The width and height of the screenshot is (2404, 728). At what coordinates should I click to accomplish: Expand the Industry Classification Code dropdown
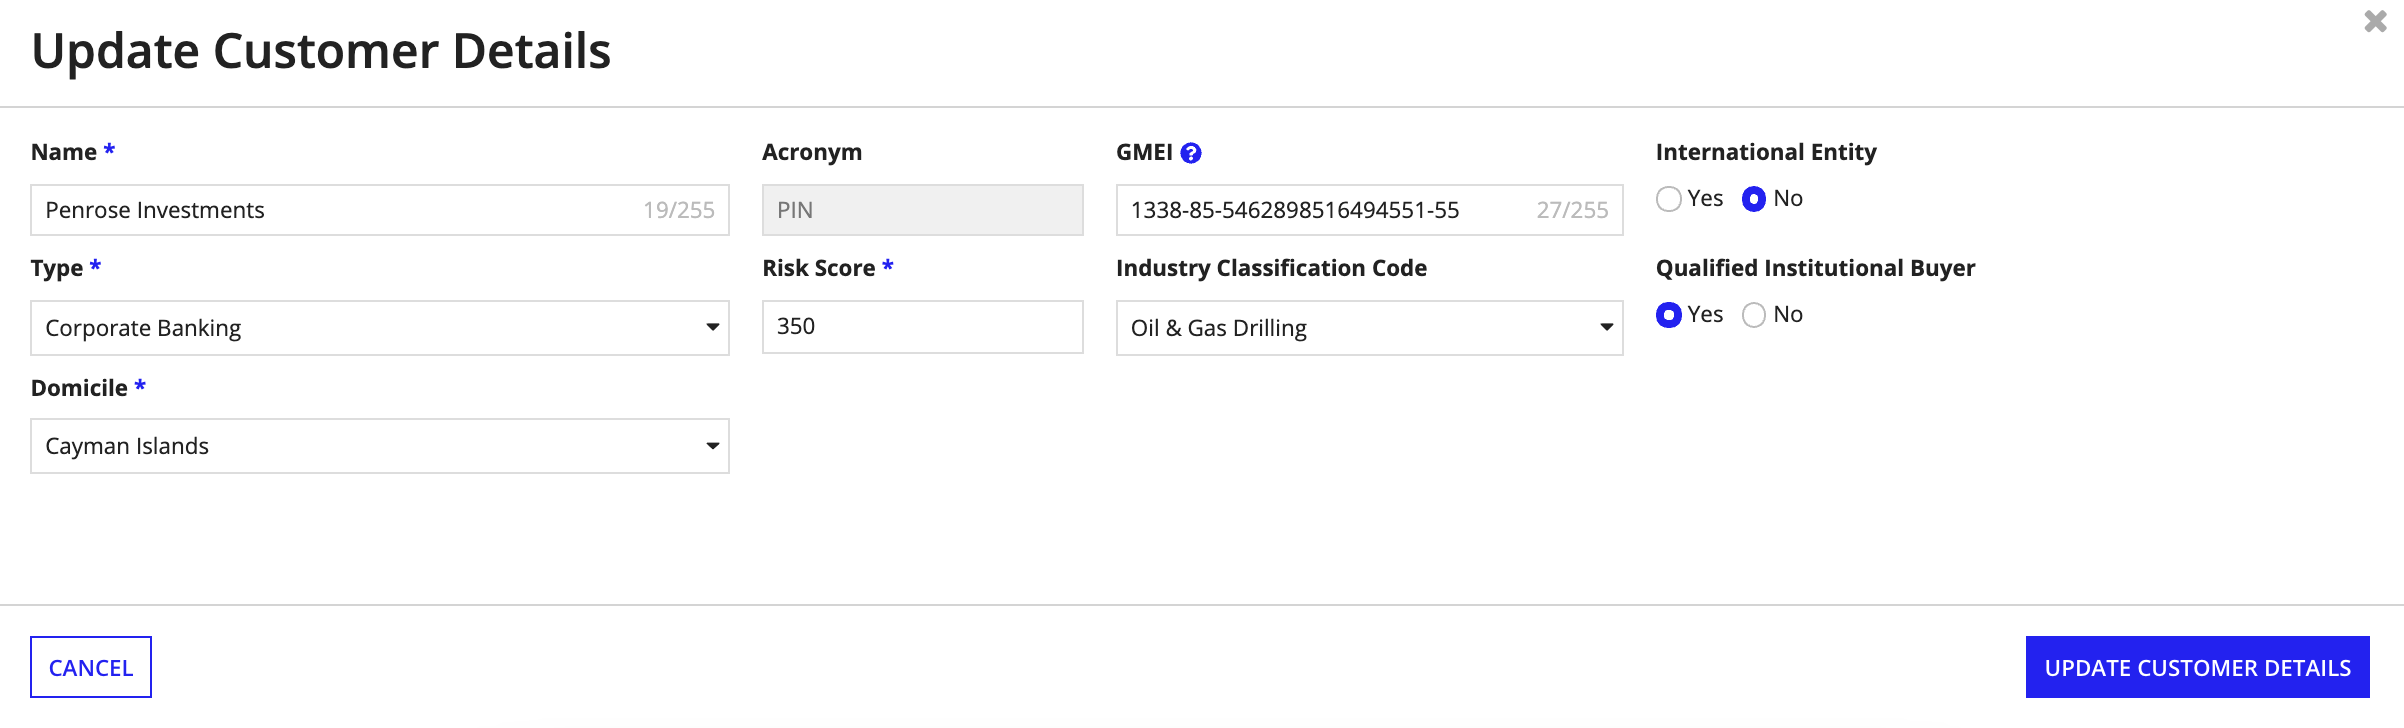click(x=1369, y=328)
